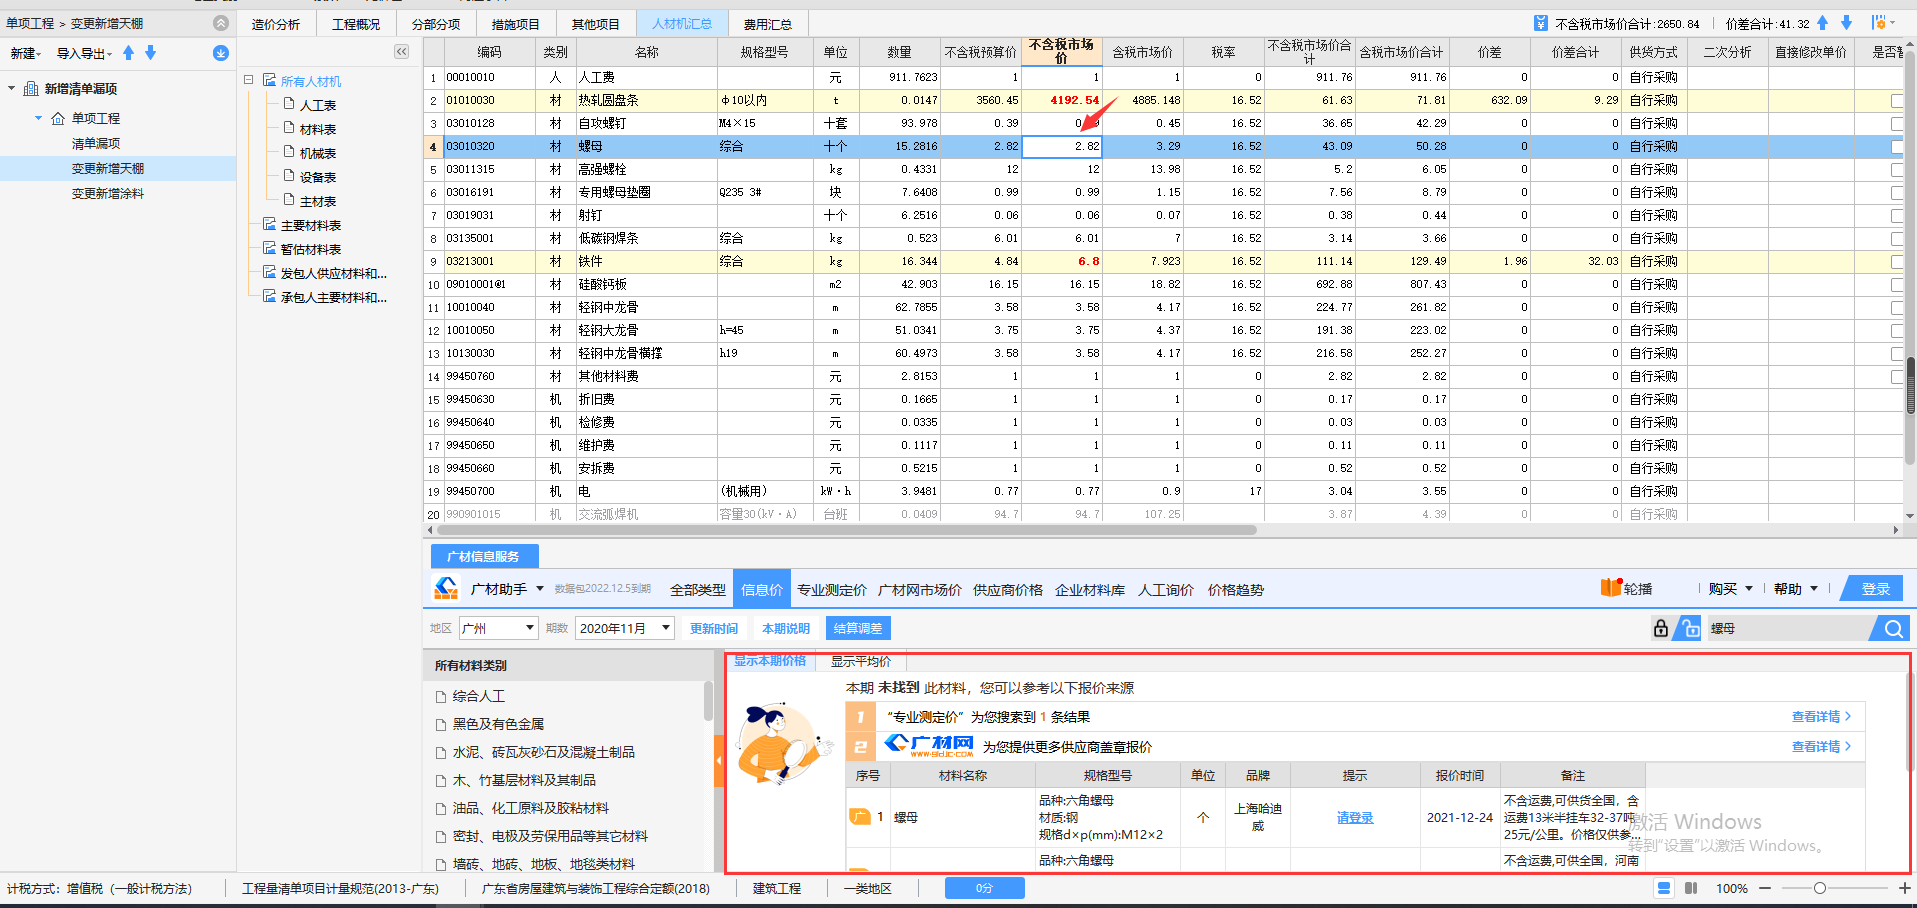Click the 广材助手 logo icon

(445, 588)
